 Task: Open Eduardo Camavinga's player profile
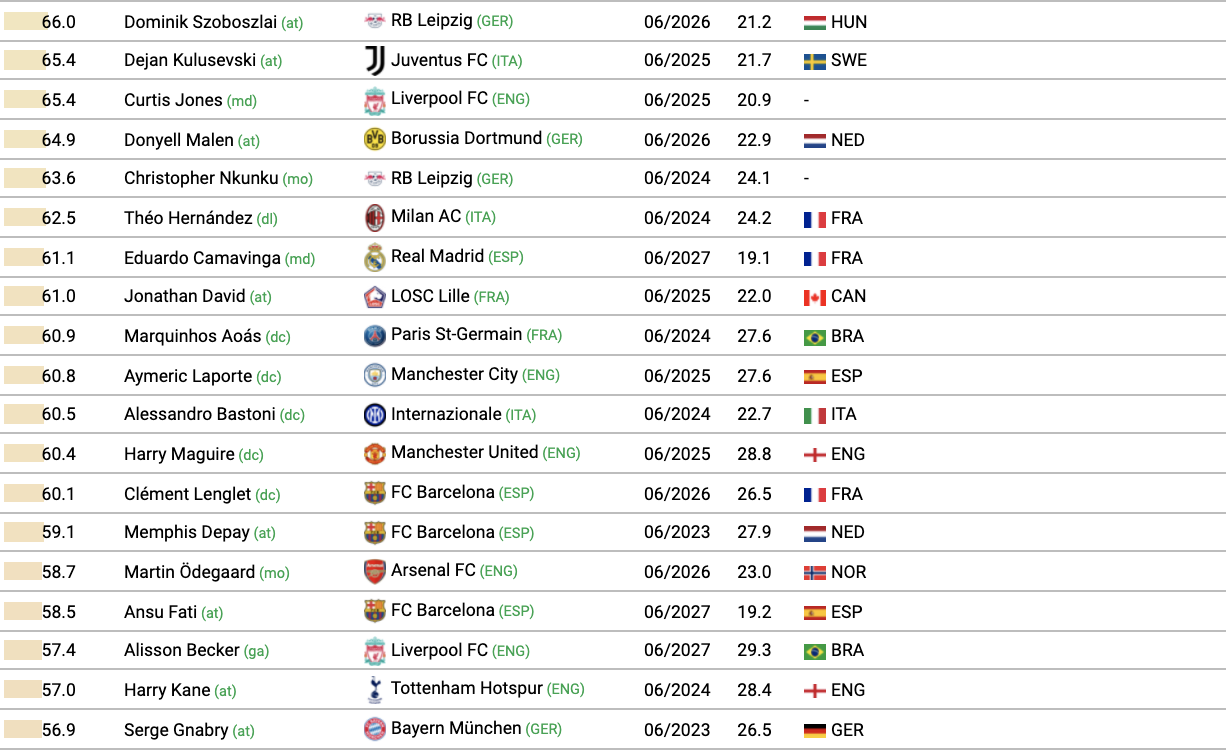tap(202, 258)
